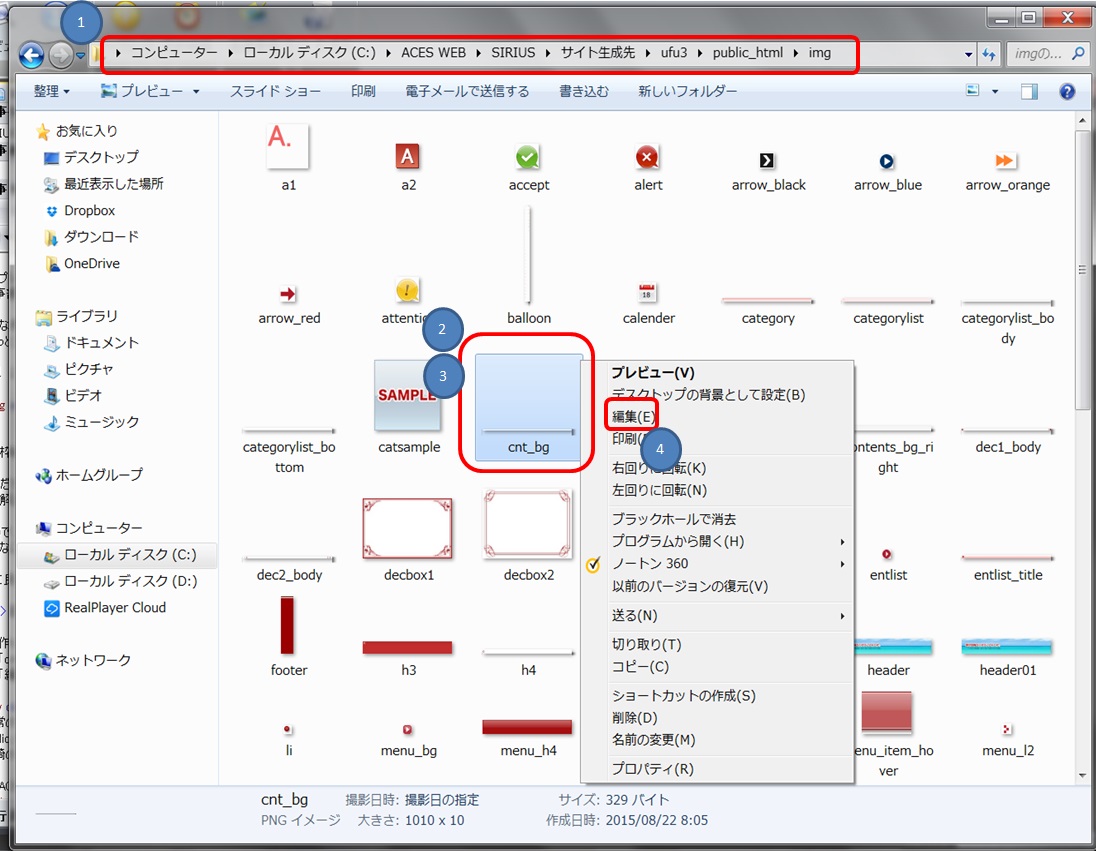Expand the view options dropdown arrow
Viewport: 1096px width, 851px height.
995,92
